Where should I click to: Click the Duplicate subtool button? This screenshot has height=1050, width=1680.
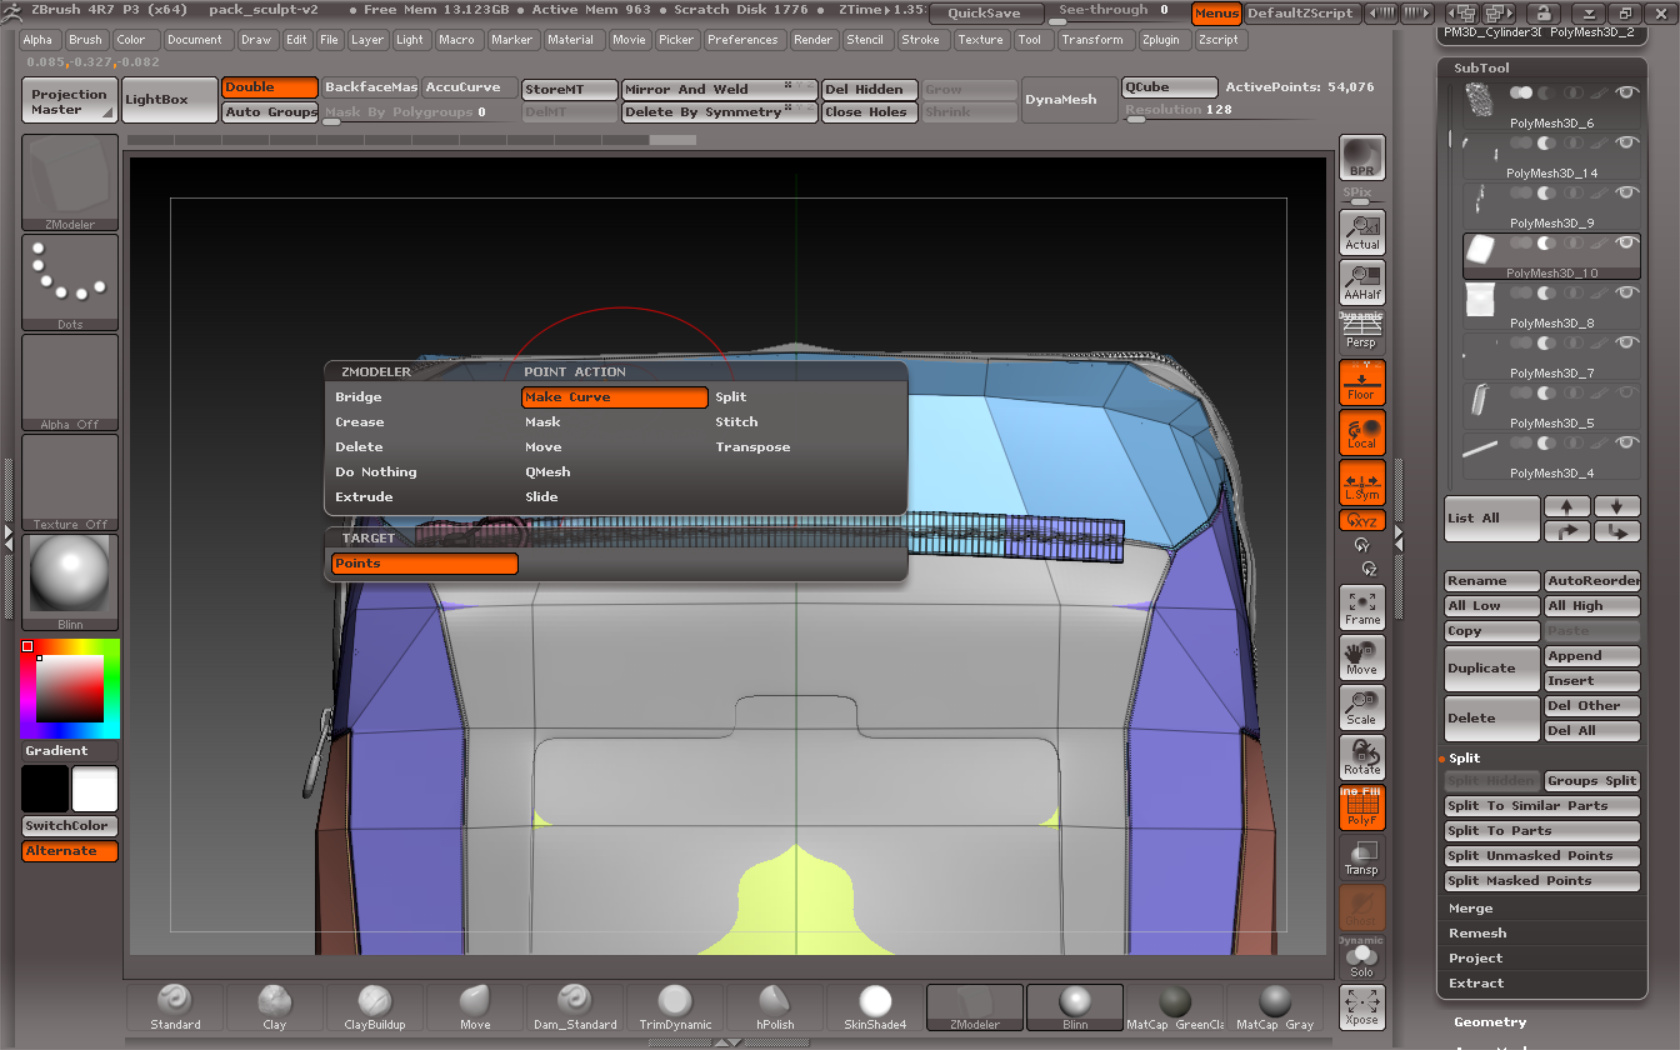point(1491,668)
